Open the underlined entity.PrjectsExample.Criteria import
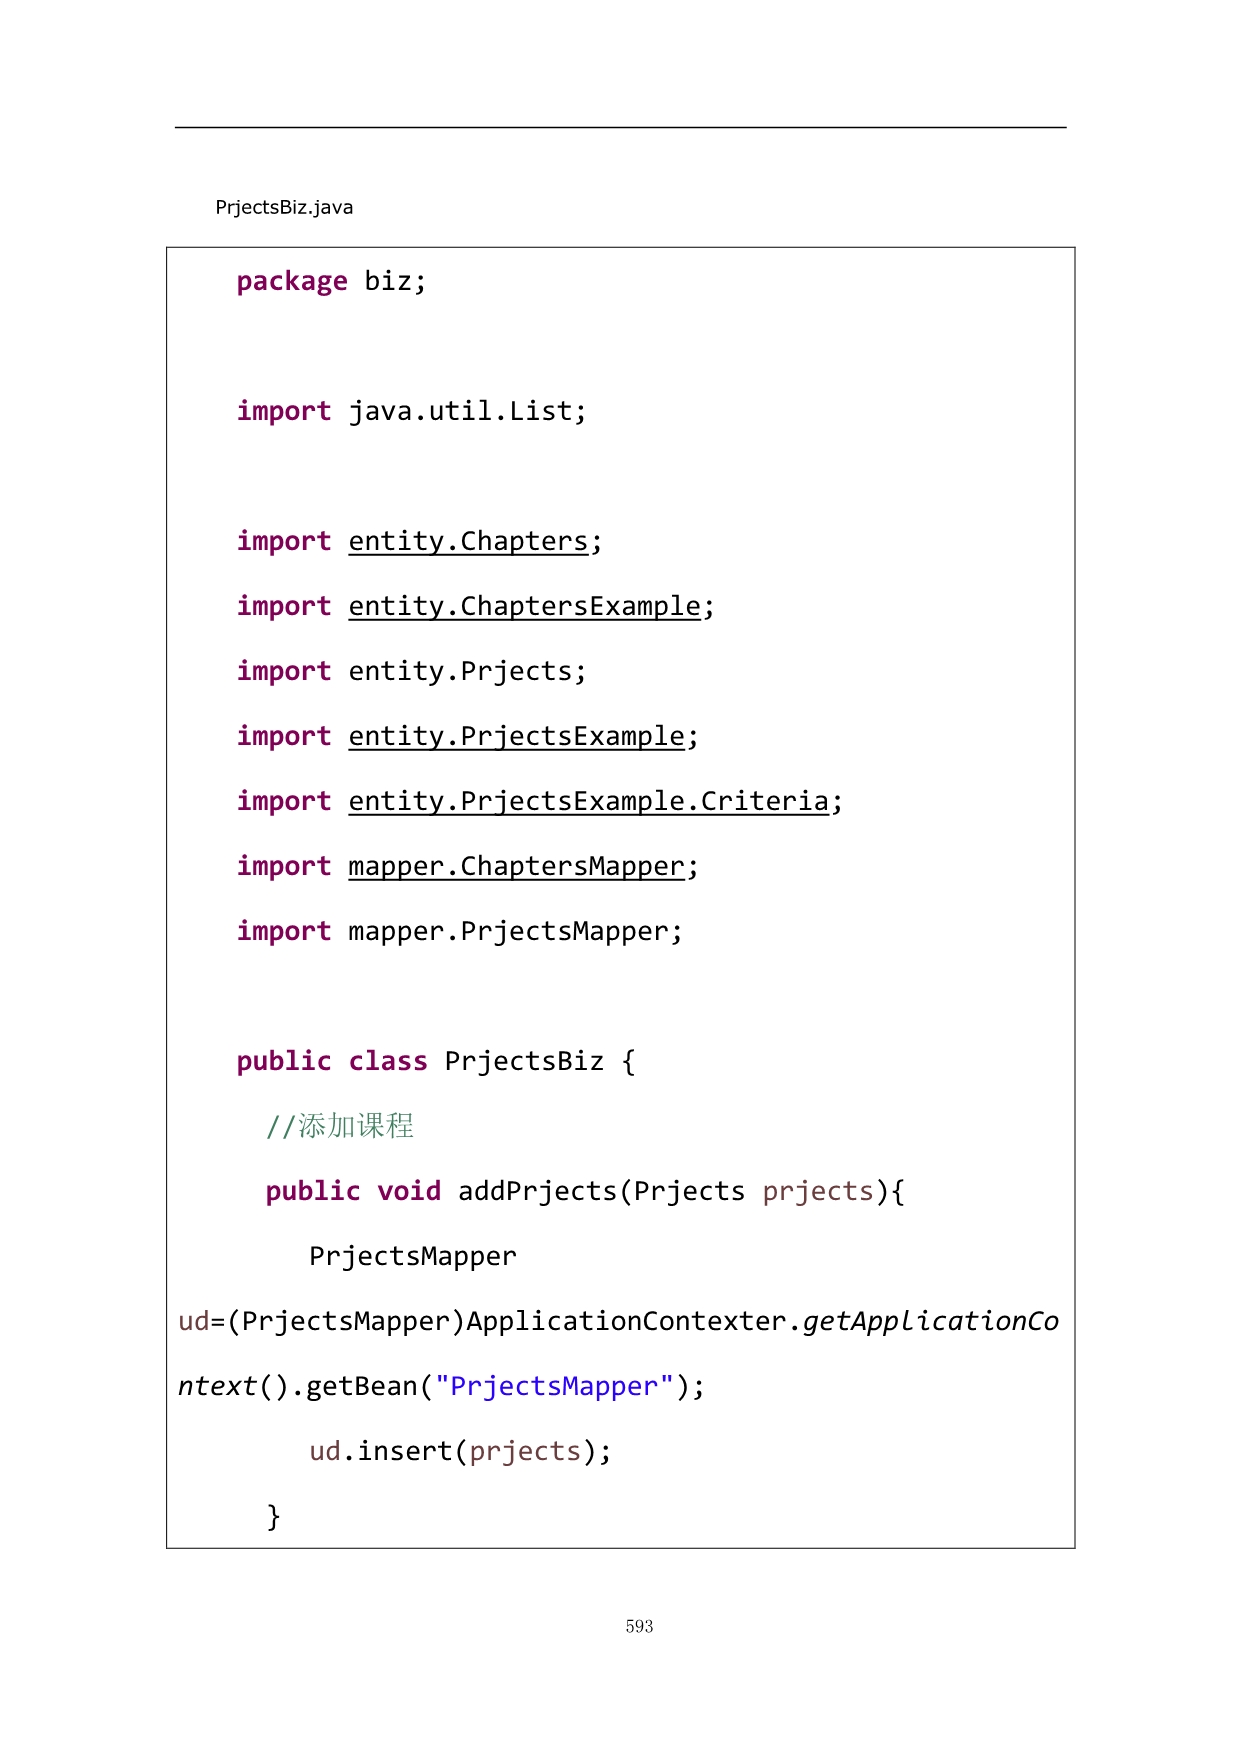This screenshot has height=1753, width=1240. tap(588, 801)
